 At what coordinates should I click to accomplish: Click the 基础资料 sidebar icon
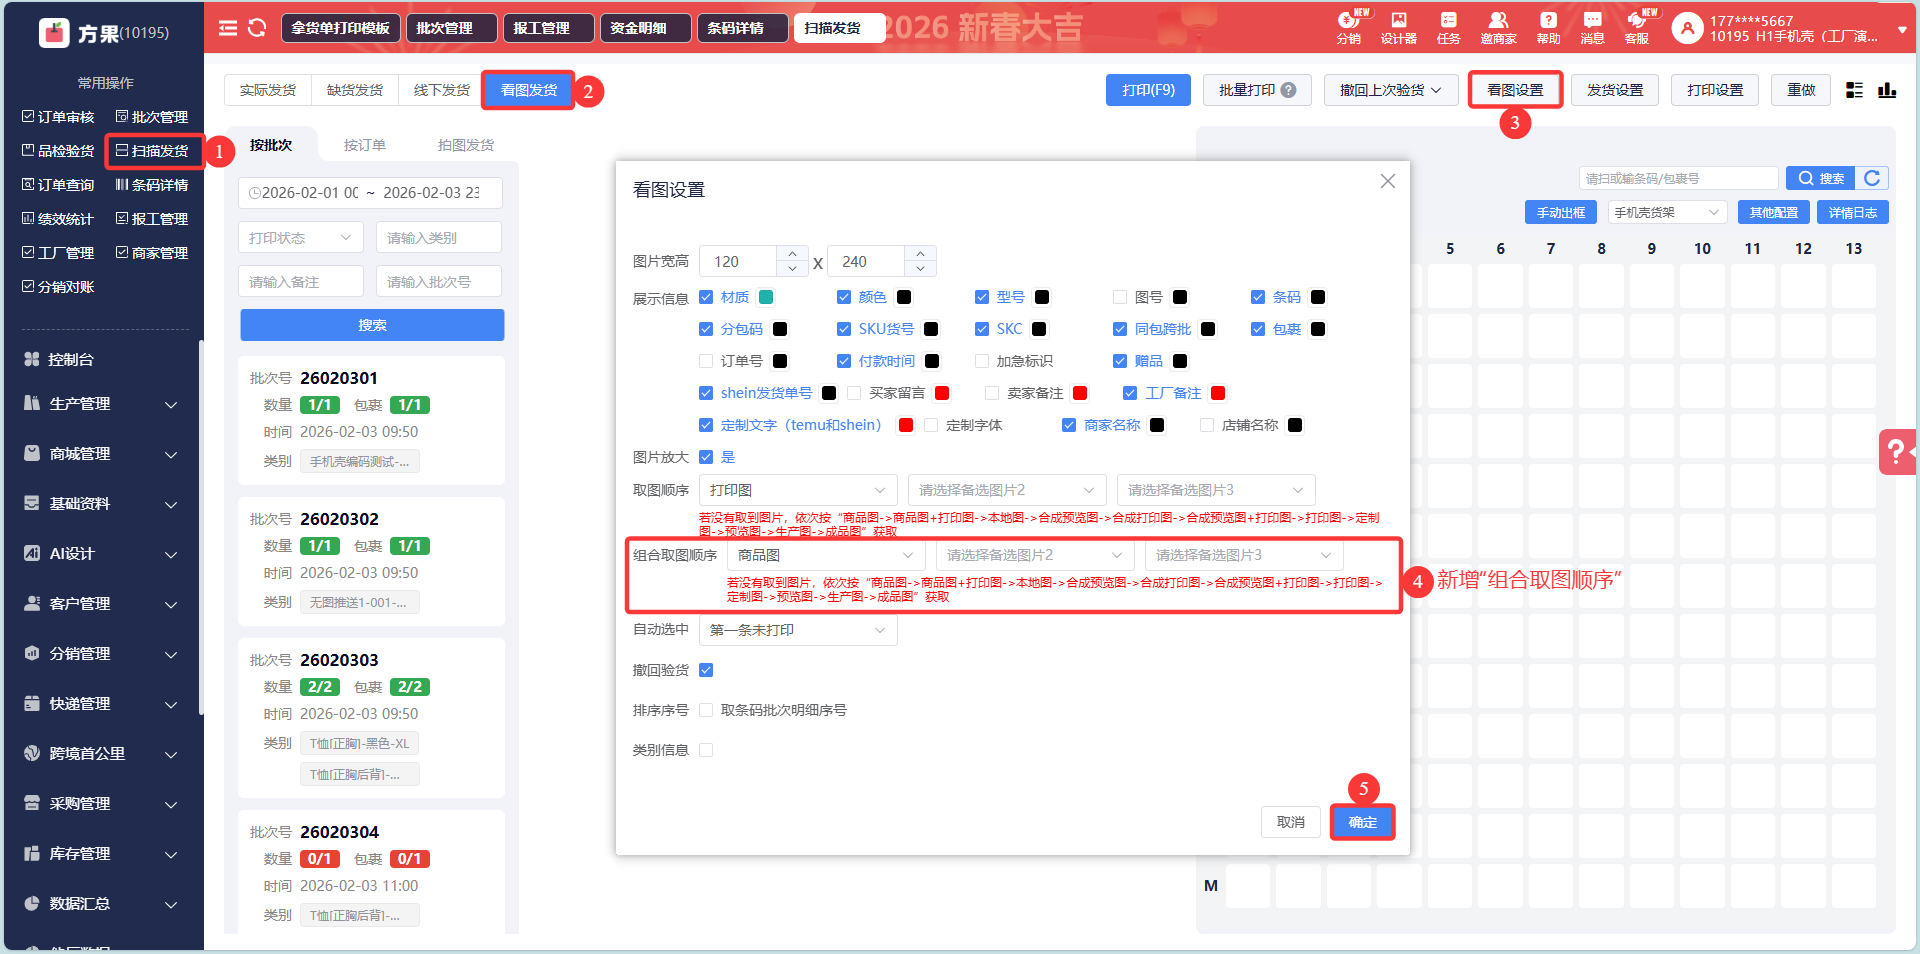pos(32,503)
